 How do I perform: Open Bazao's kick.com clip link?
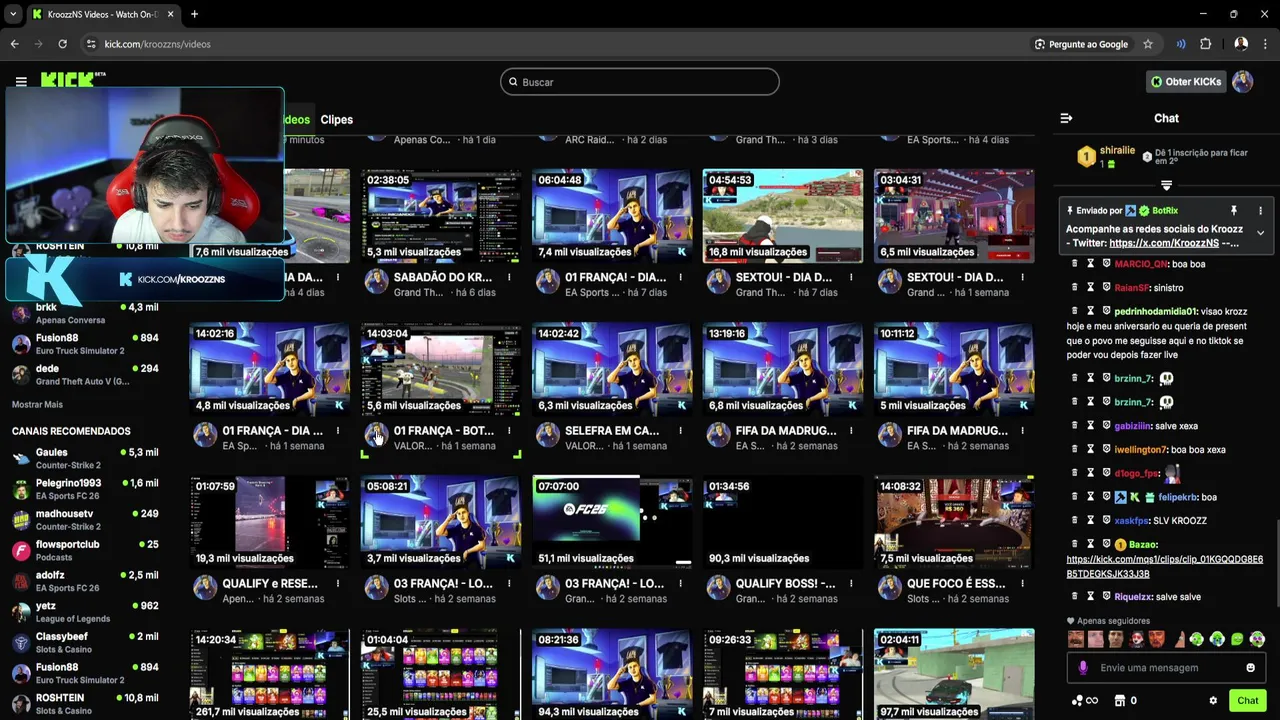click(1165, 567)
